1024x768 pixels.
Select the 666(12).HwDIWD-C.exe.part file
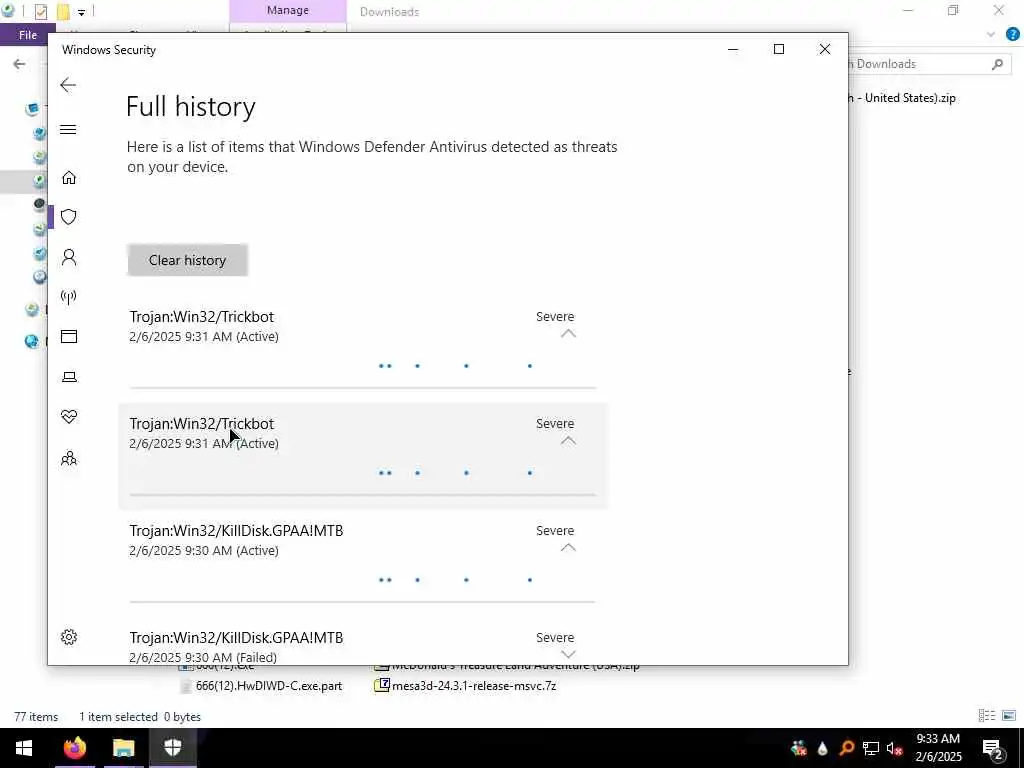[261, 686]
